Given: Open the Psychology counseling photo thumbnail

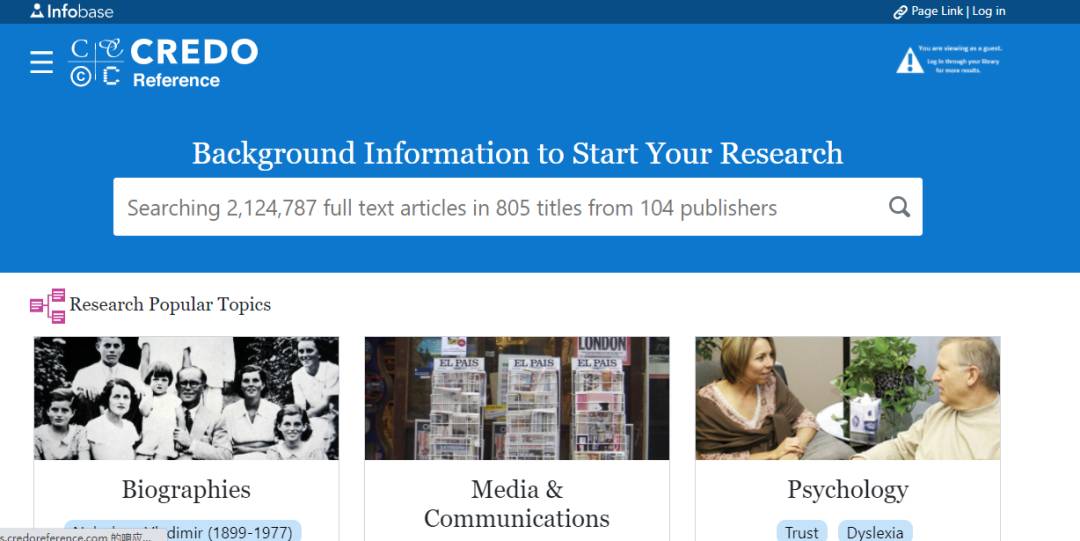Looking at the screenshot, I should pos(847,398).
